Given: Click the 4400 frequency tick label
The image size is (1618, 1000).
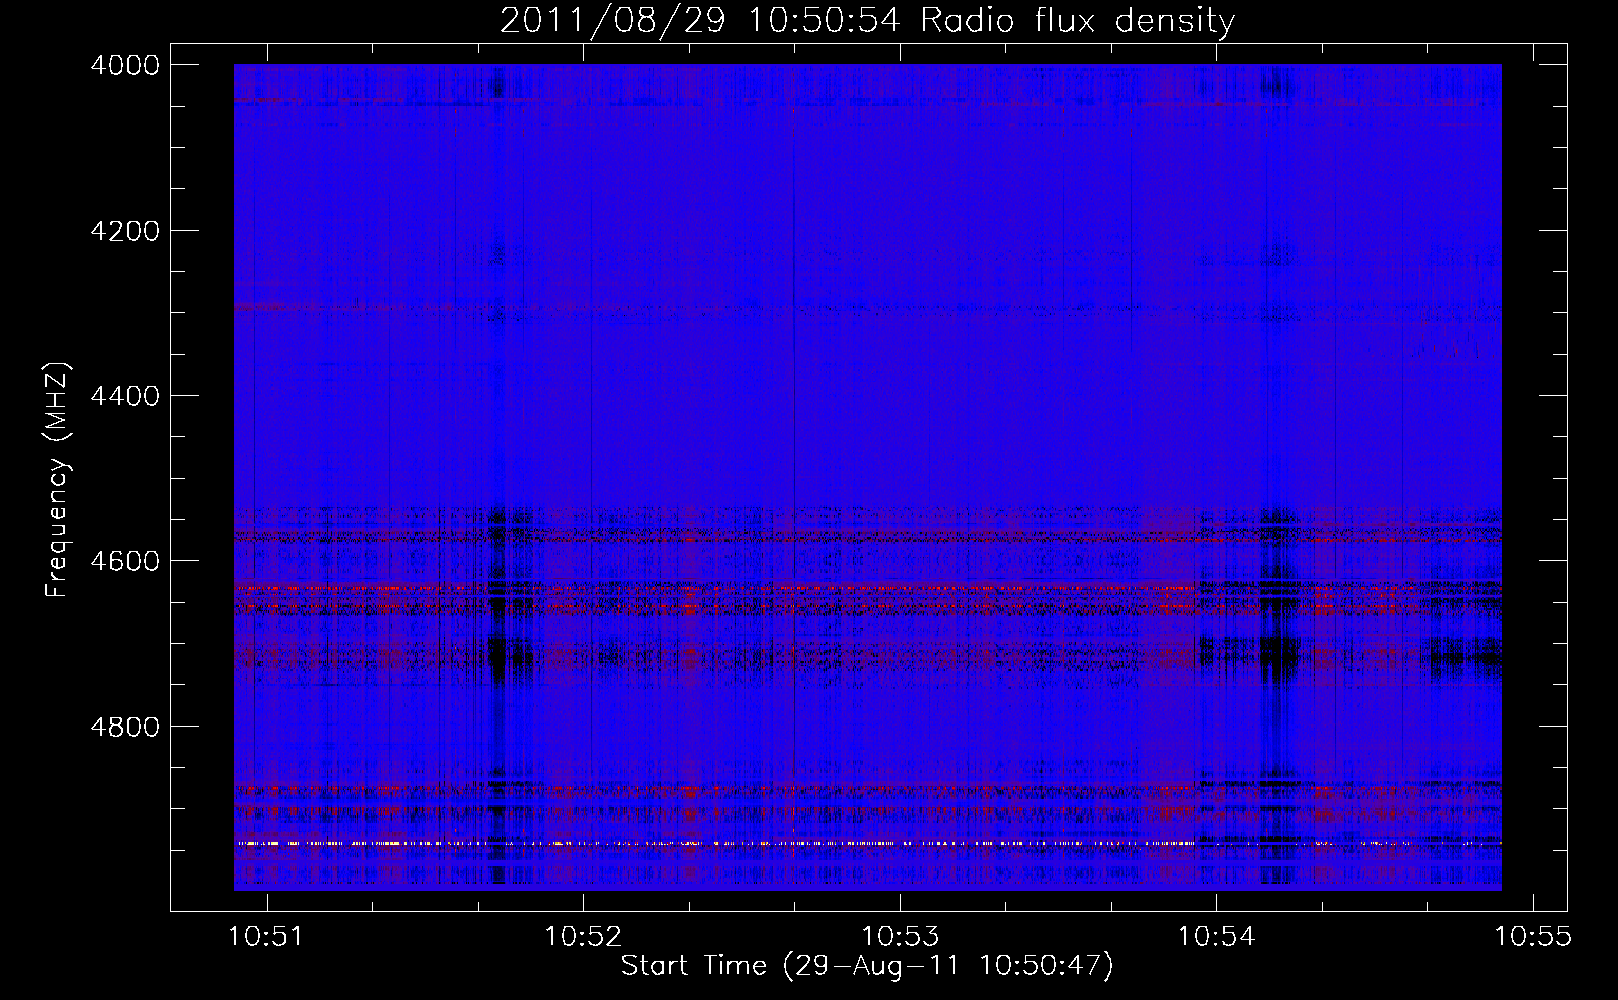Looking at the screenshot, I should tap(125, 396).
